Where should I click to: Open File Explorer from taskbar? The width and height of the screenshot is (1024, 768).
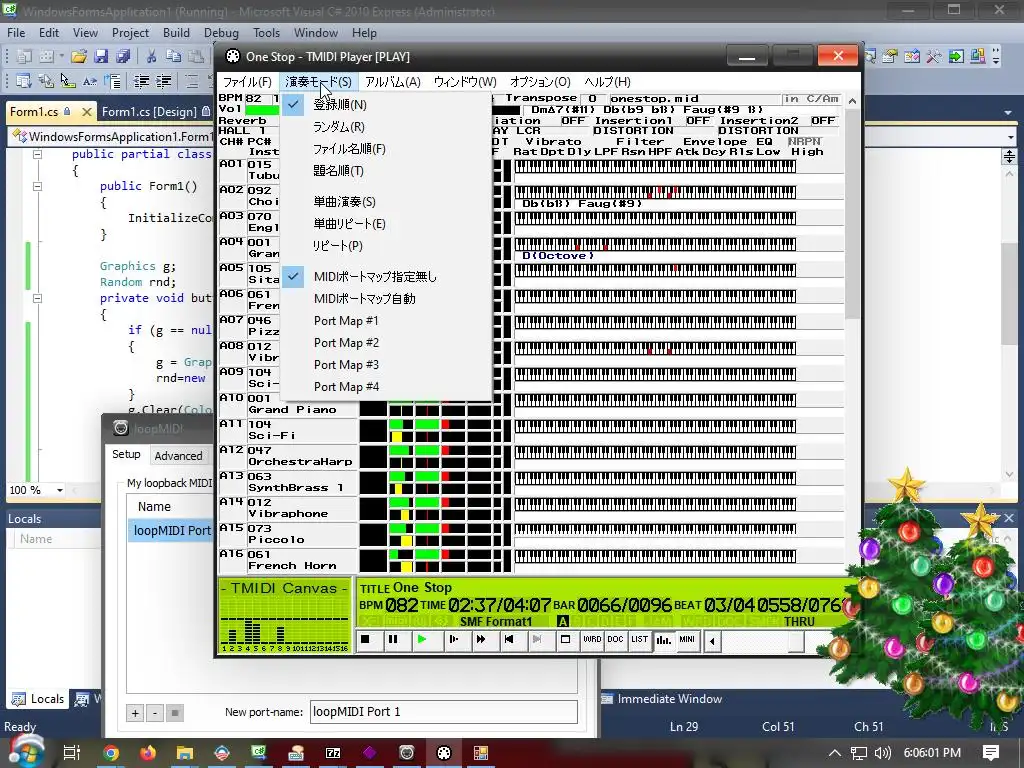[x=185, y=753]
